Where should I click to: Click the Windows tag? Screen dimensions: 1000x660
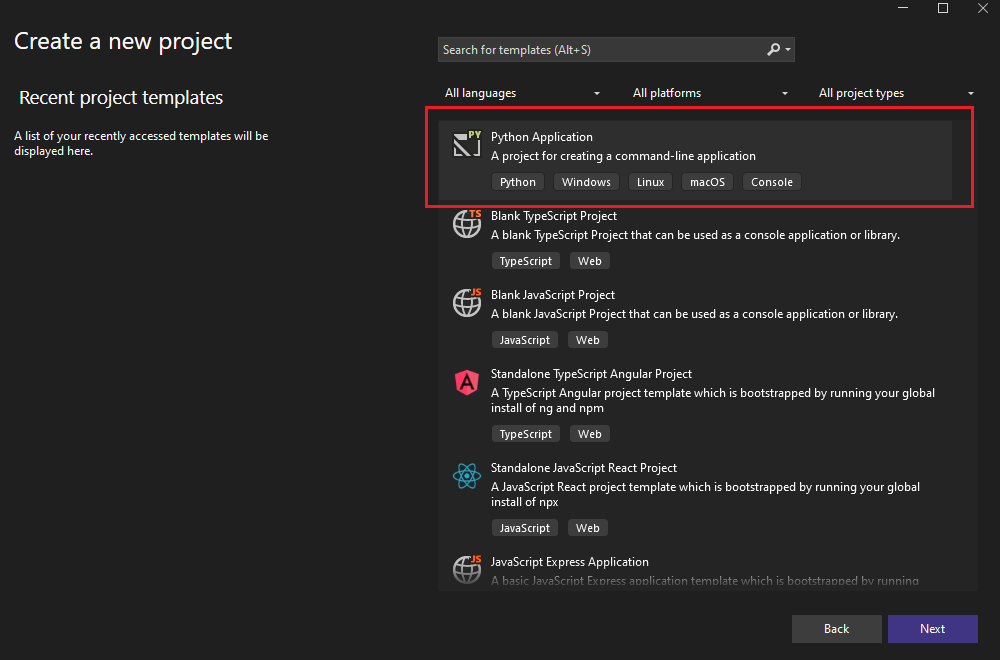(x=586, y=182)
